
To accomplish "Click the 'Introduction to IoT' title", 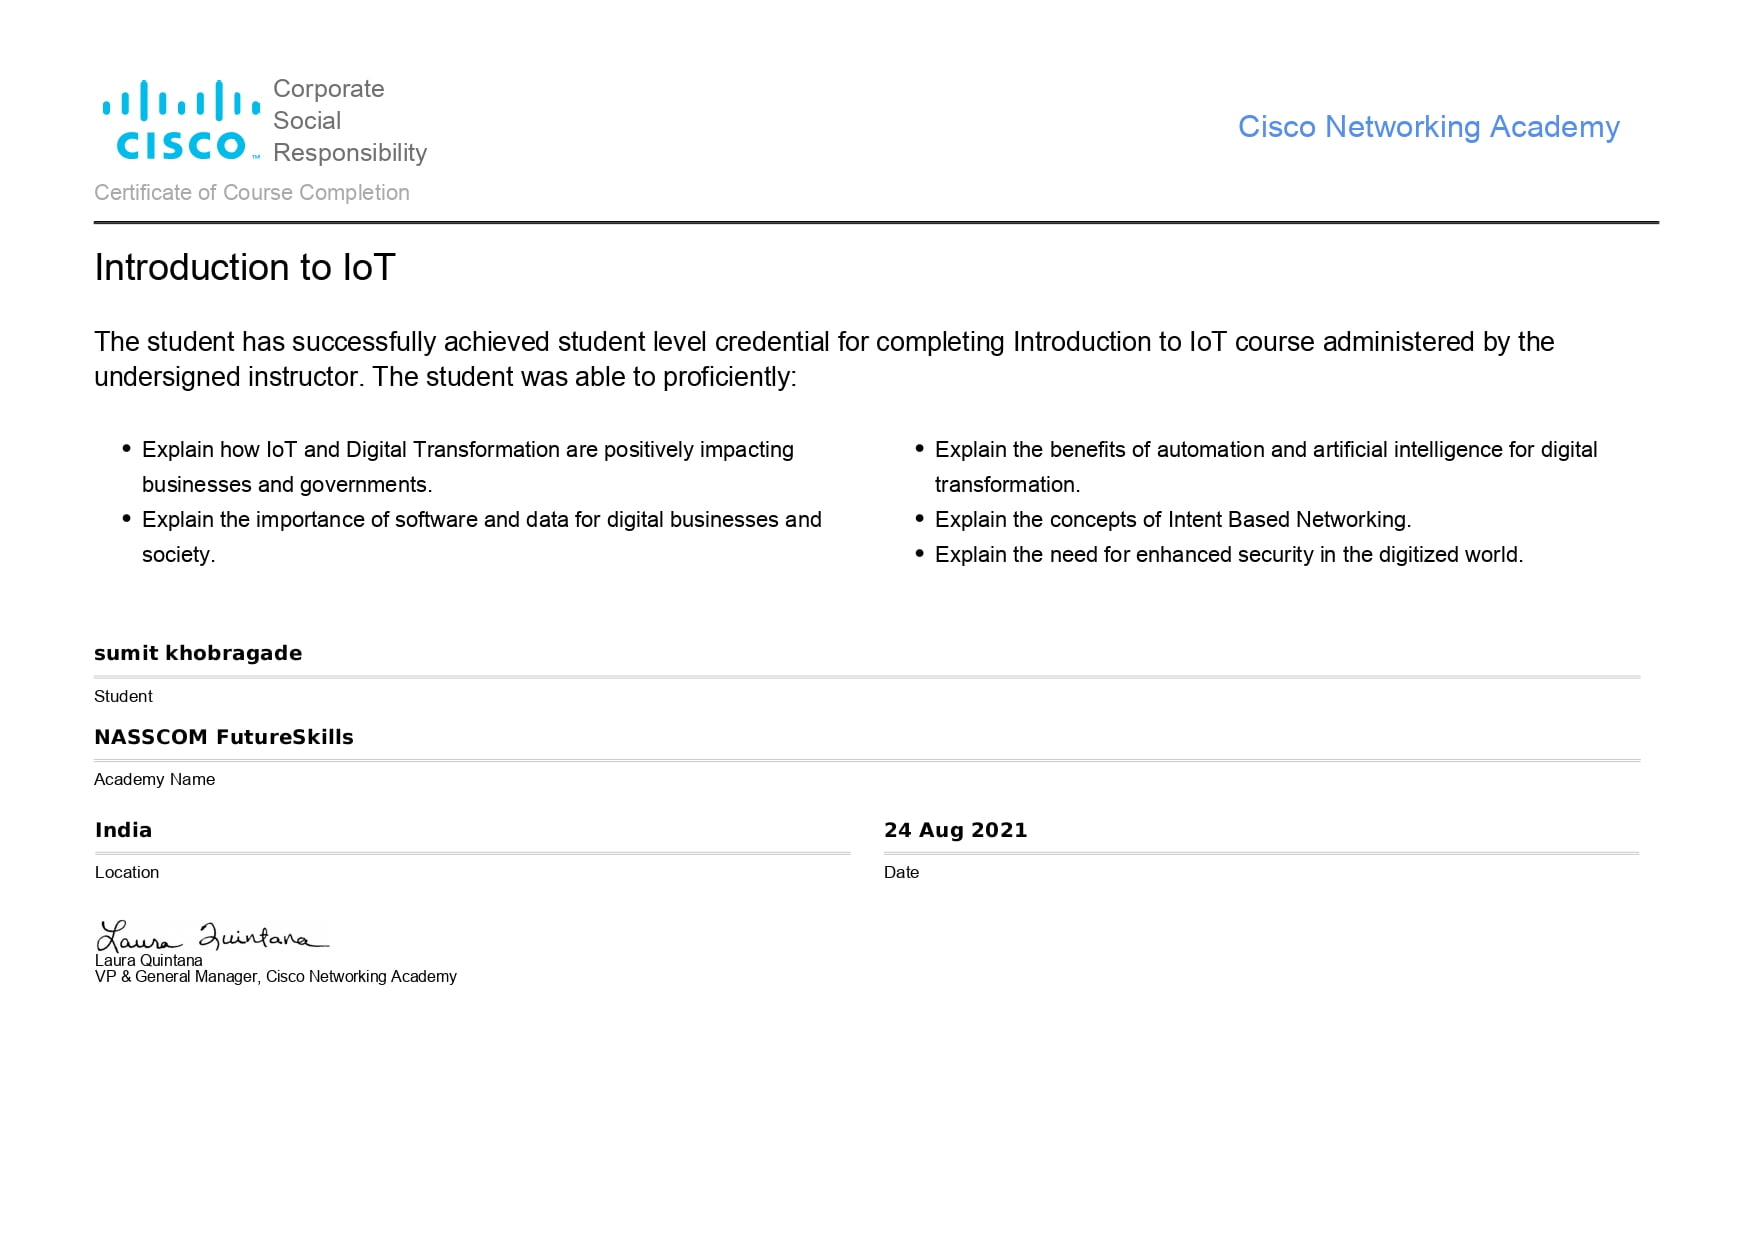I will (x=245, y=267).
